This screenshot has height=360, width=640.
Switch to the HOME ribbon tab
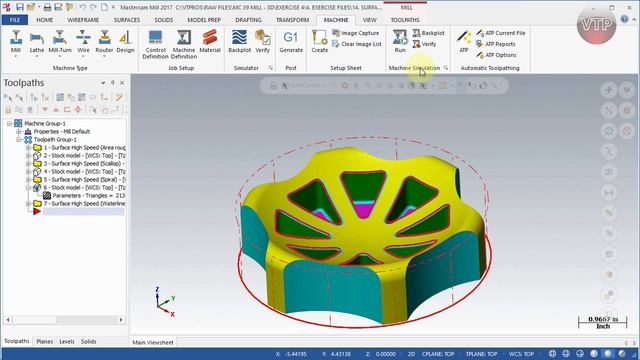pyautogui.click(x=44, y=20)
